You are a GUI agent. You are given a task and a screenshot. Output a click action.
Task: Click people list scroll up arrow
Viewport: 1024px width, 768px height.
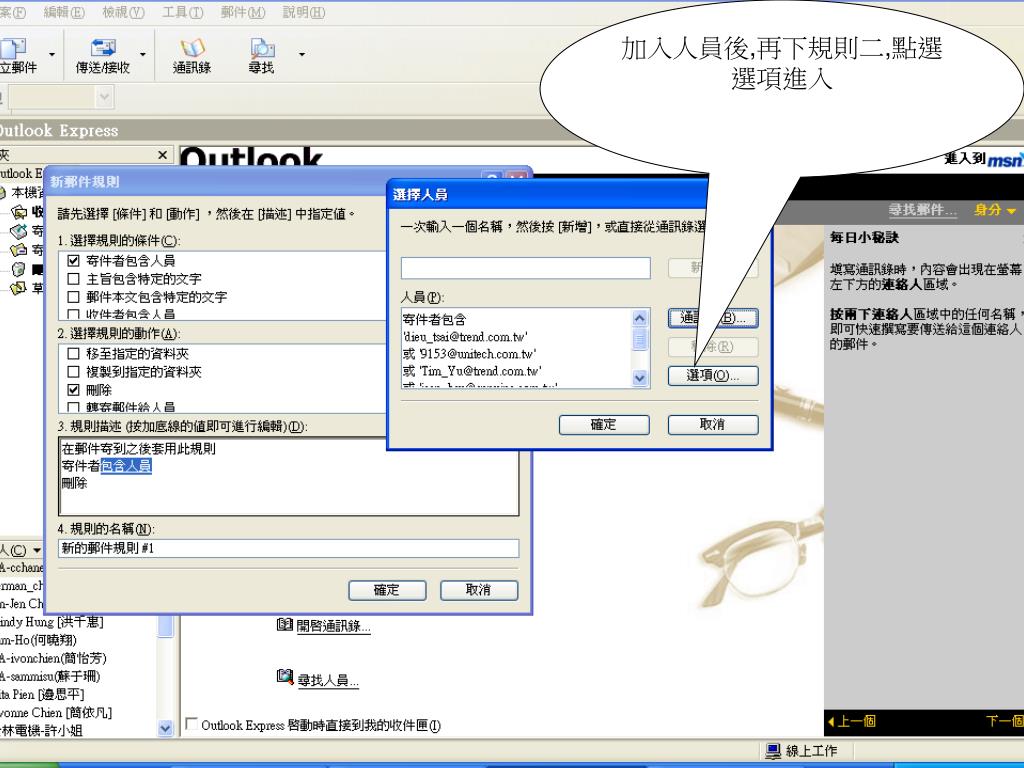tap(640, 318)
